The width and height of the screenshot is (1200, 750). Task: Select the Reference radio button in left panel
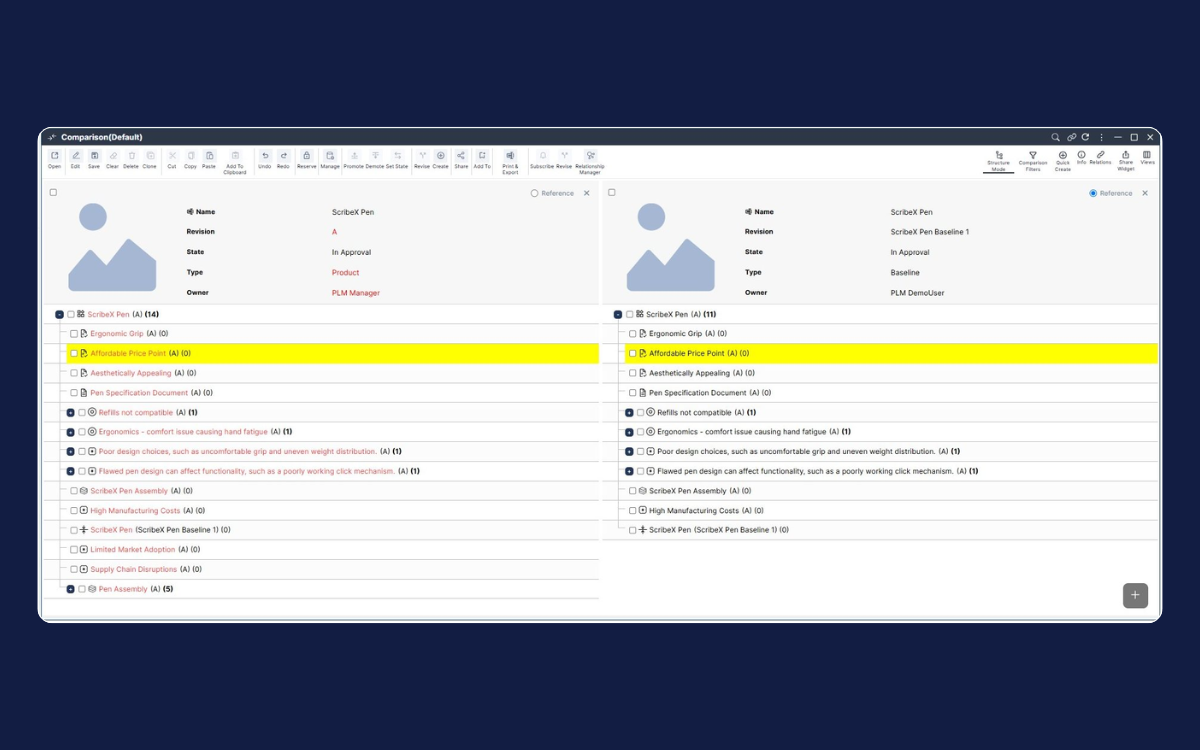tap(535, 193)
